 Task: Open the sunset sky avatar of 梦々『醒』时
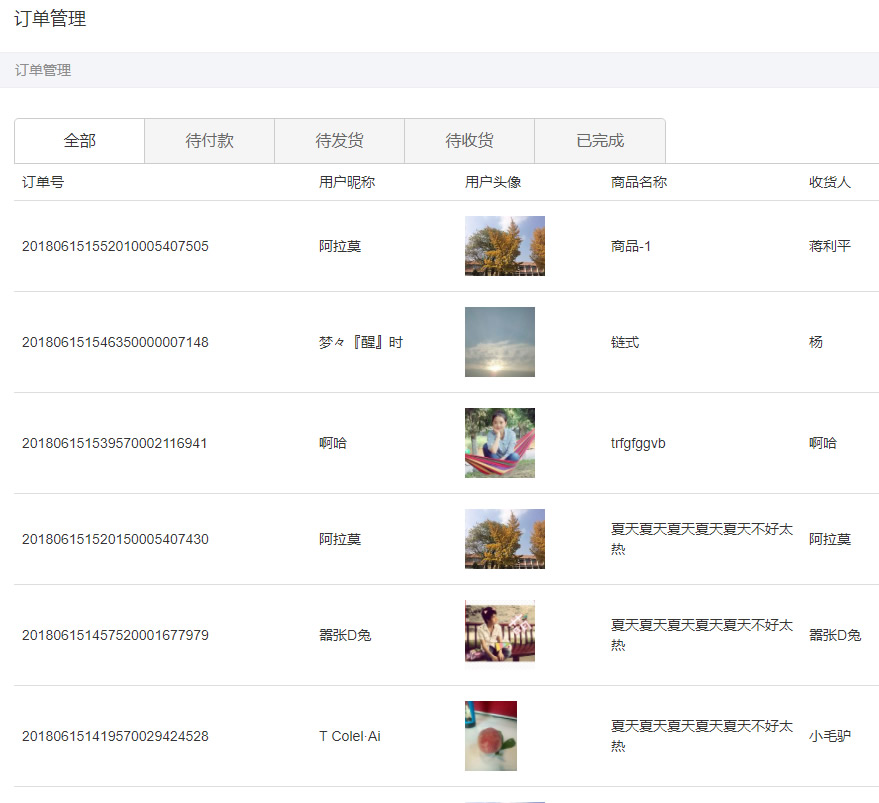pyautogui.click(x=499, y=342)
